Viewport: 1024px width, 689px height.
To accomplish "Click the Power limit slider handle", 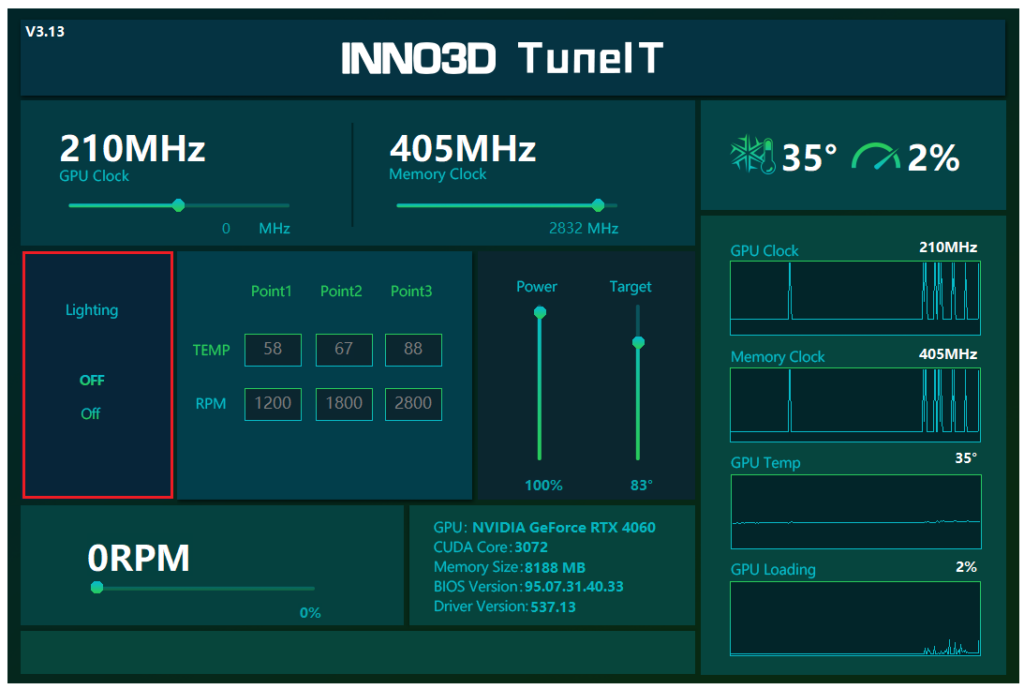I will coord(539,312).
